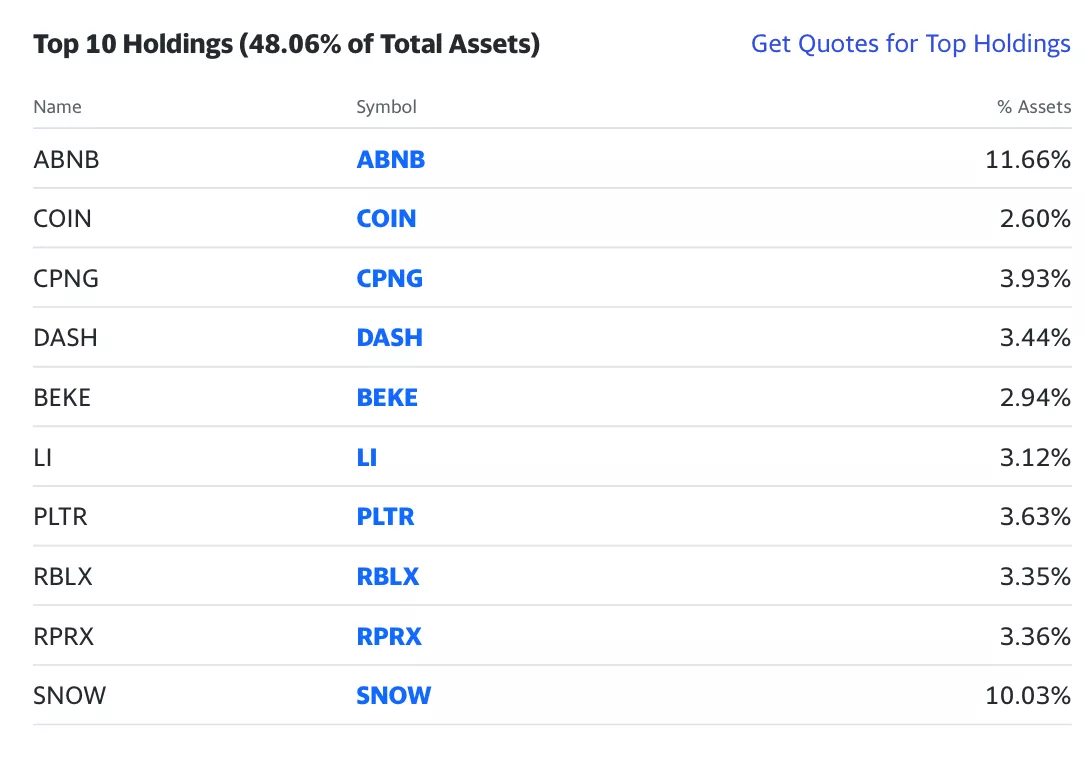Open the CPNG symbol quote link

(x=389, y=278)
